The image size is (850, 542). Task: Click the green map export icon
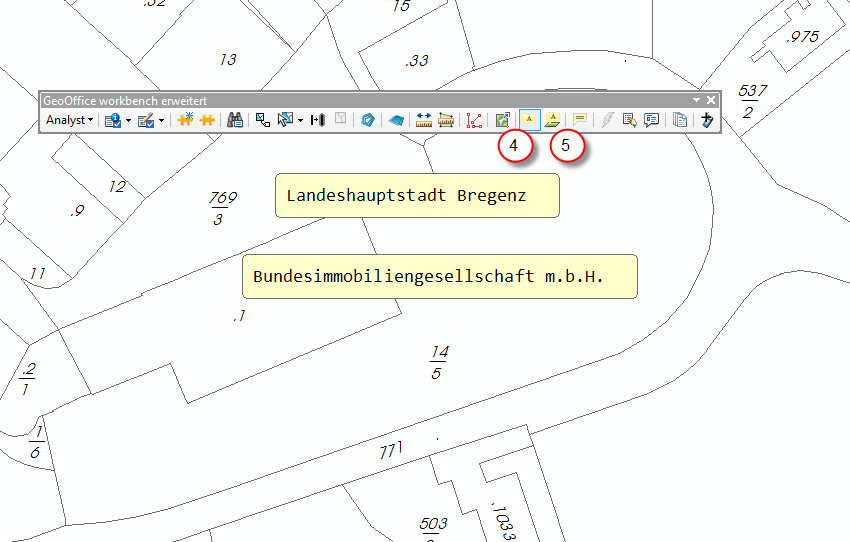(x=503, y=120)
